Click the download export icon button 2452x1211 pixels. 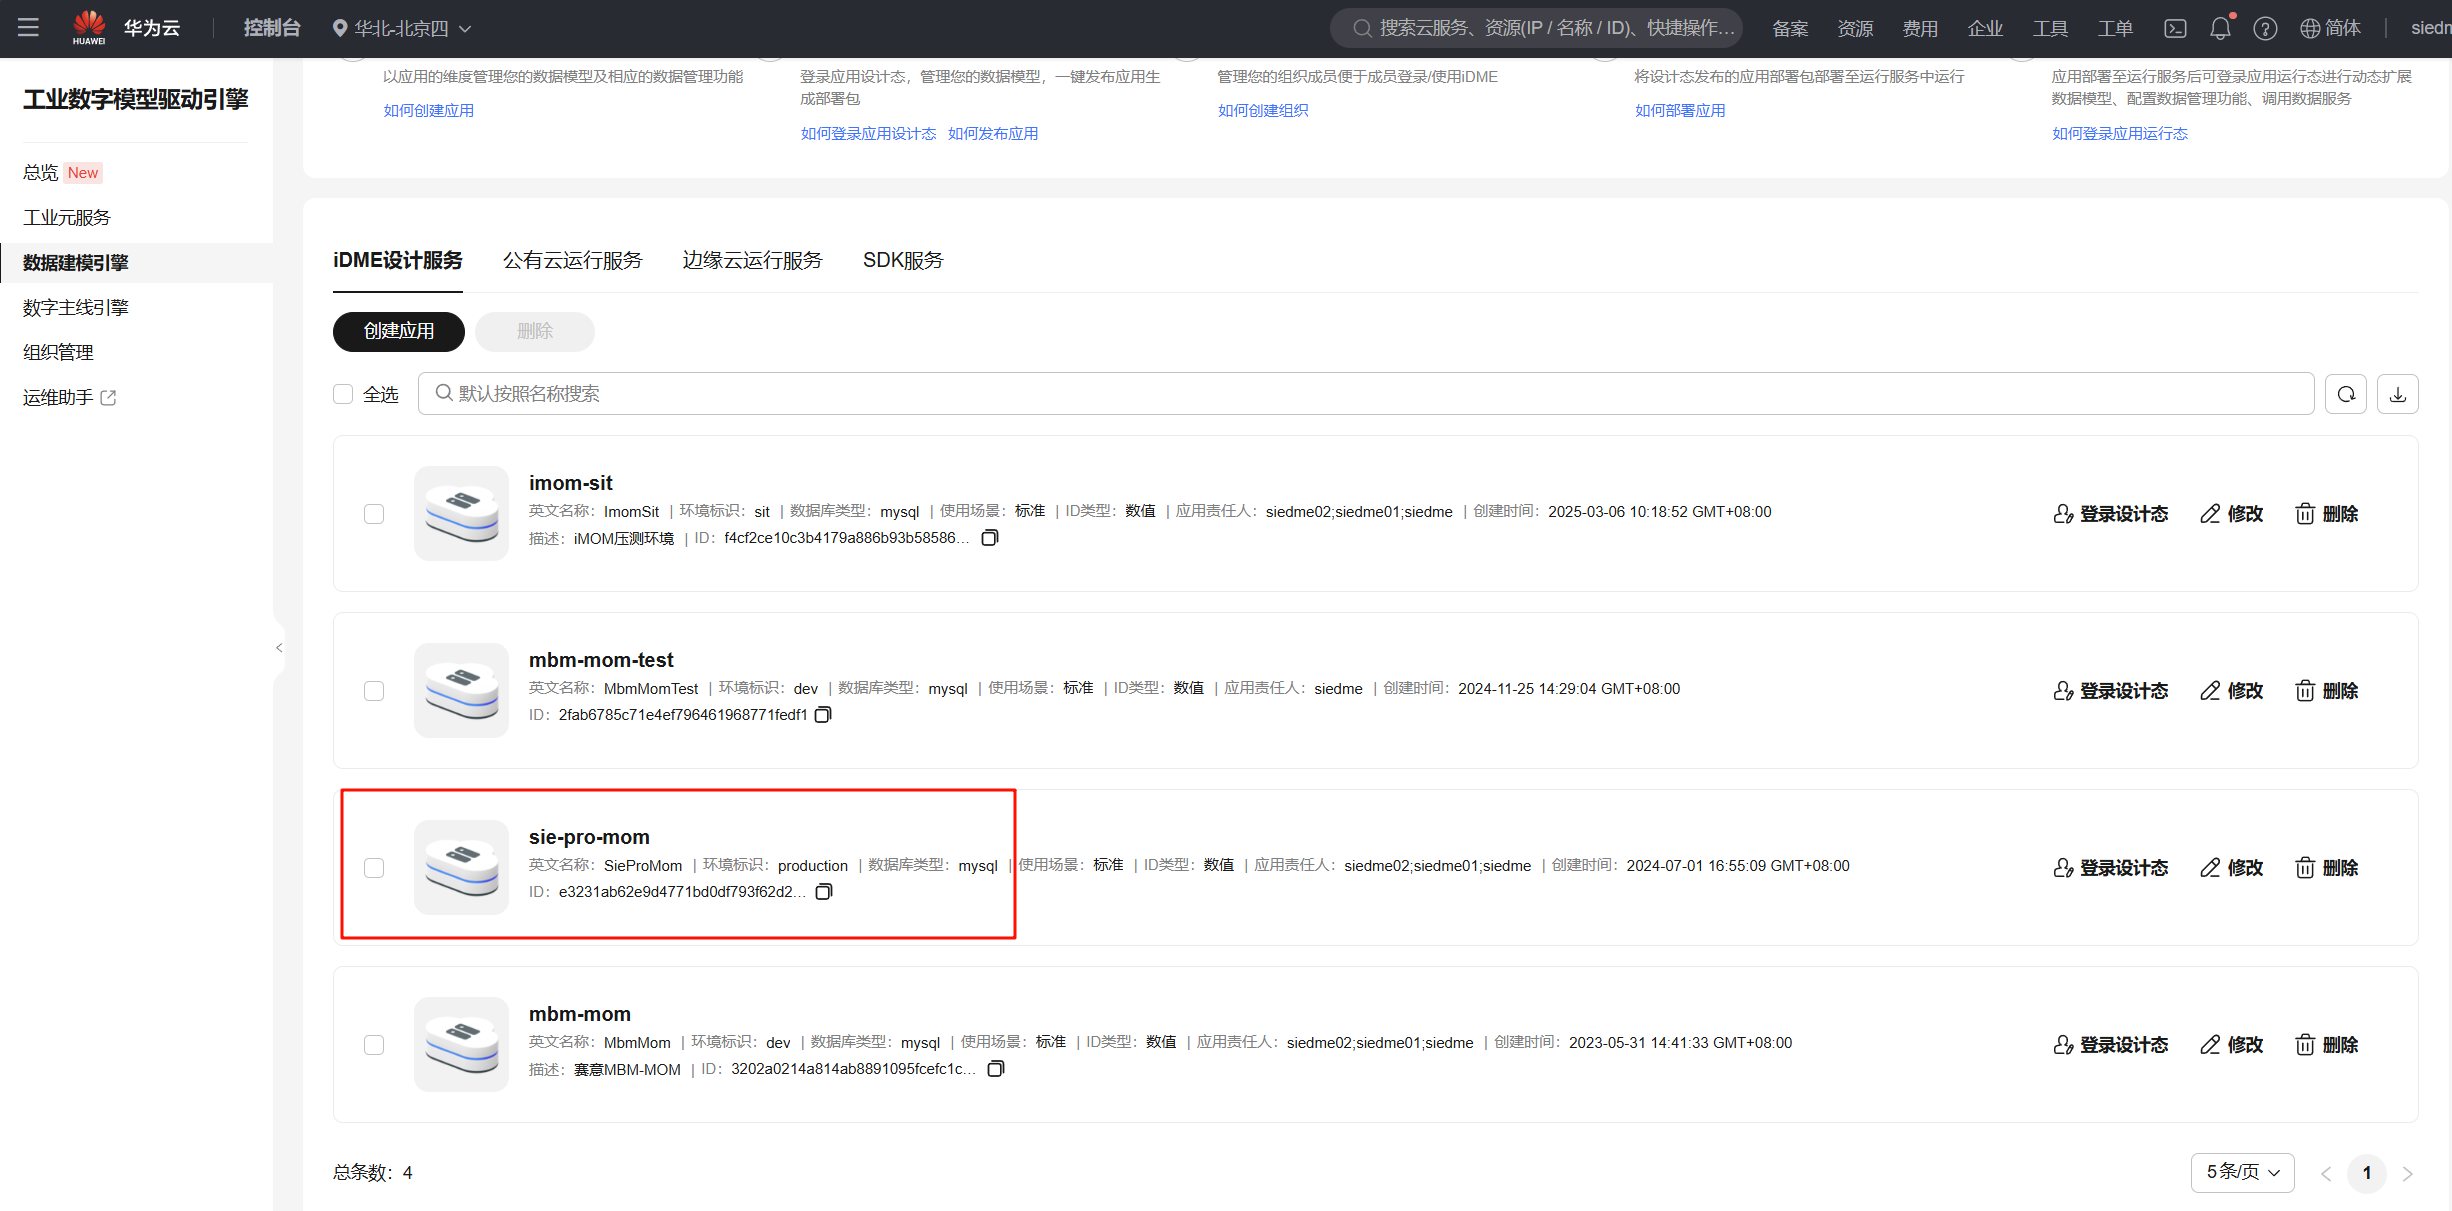[2397, 394]
